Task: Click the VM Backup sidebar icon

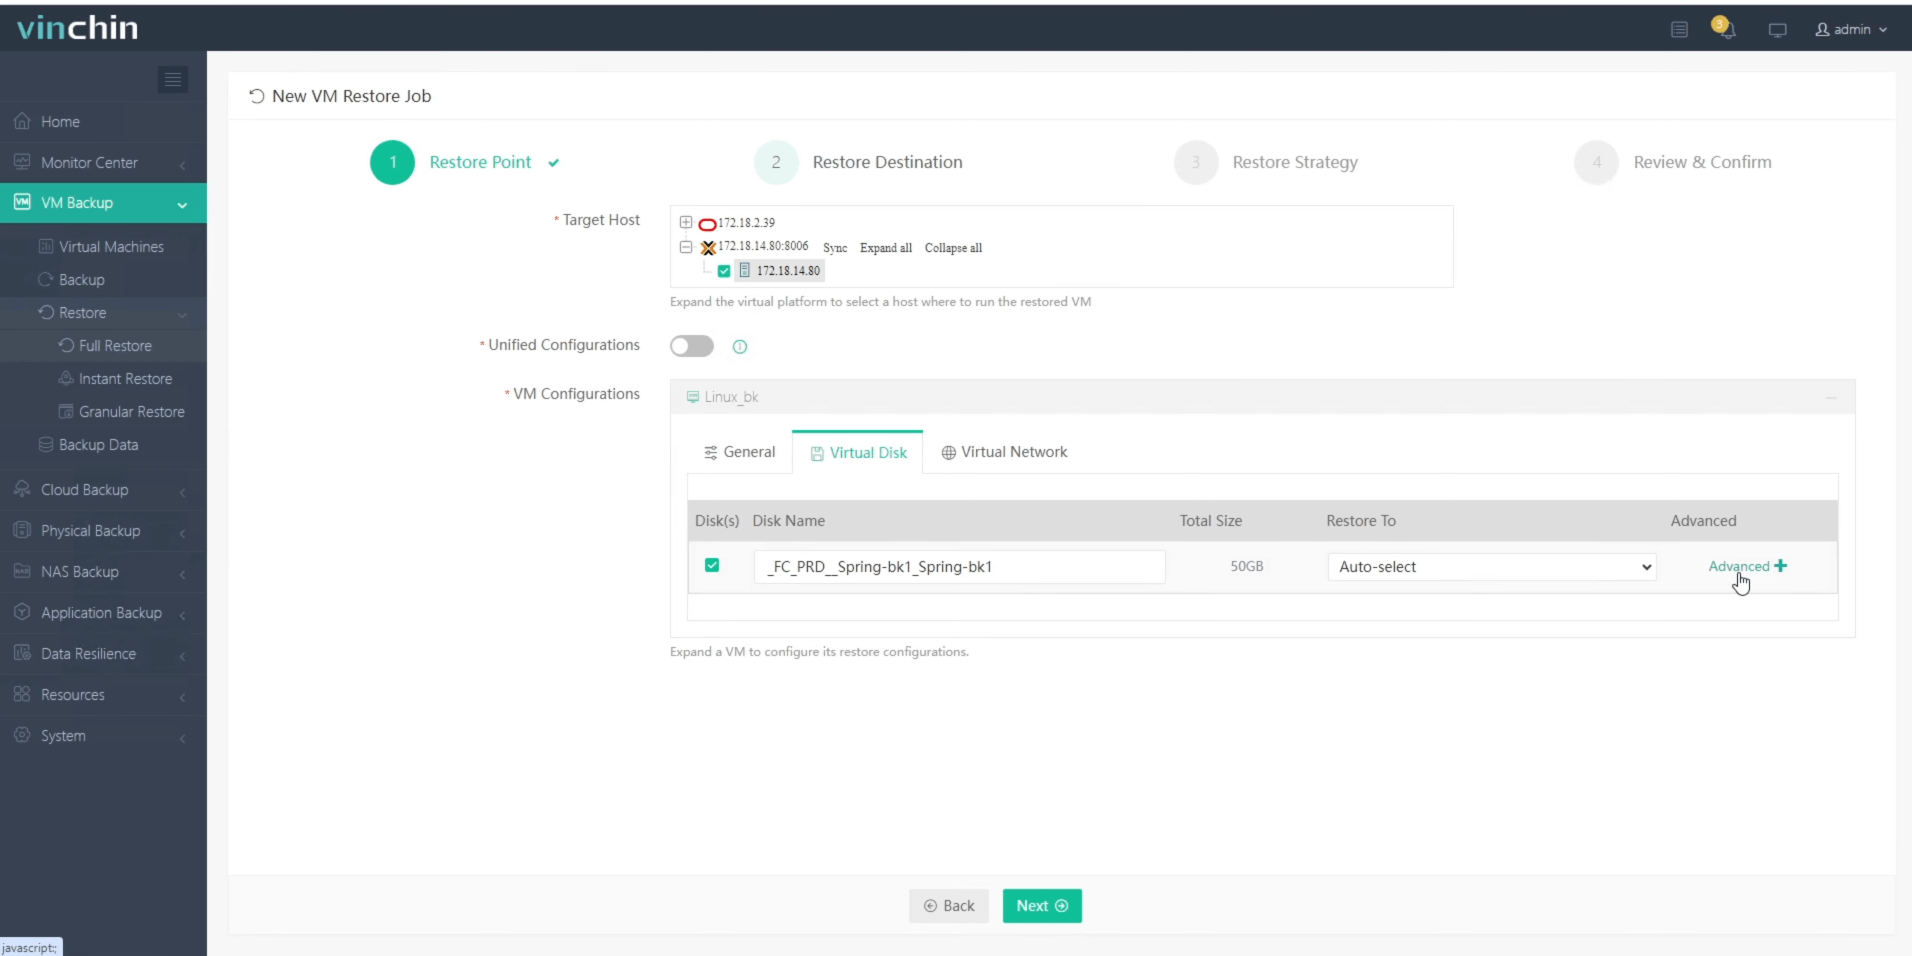Action: (22, 202)
